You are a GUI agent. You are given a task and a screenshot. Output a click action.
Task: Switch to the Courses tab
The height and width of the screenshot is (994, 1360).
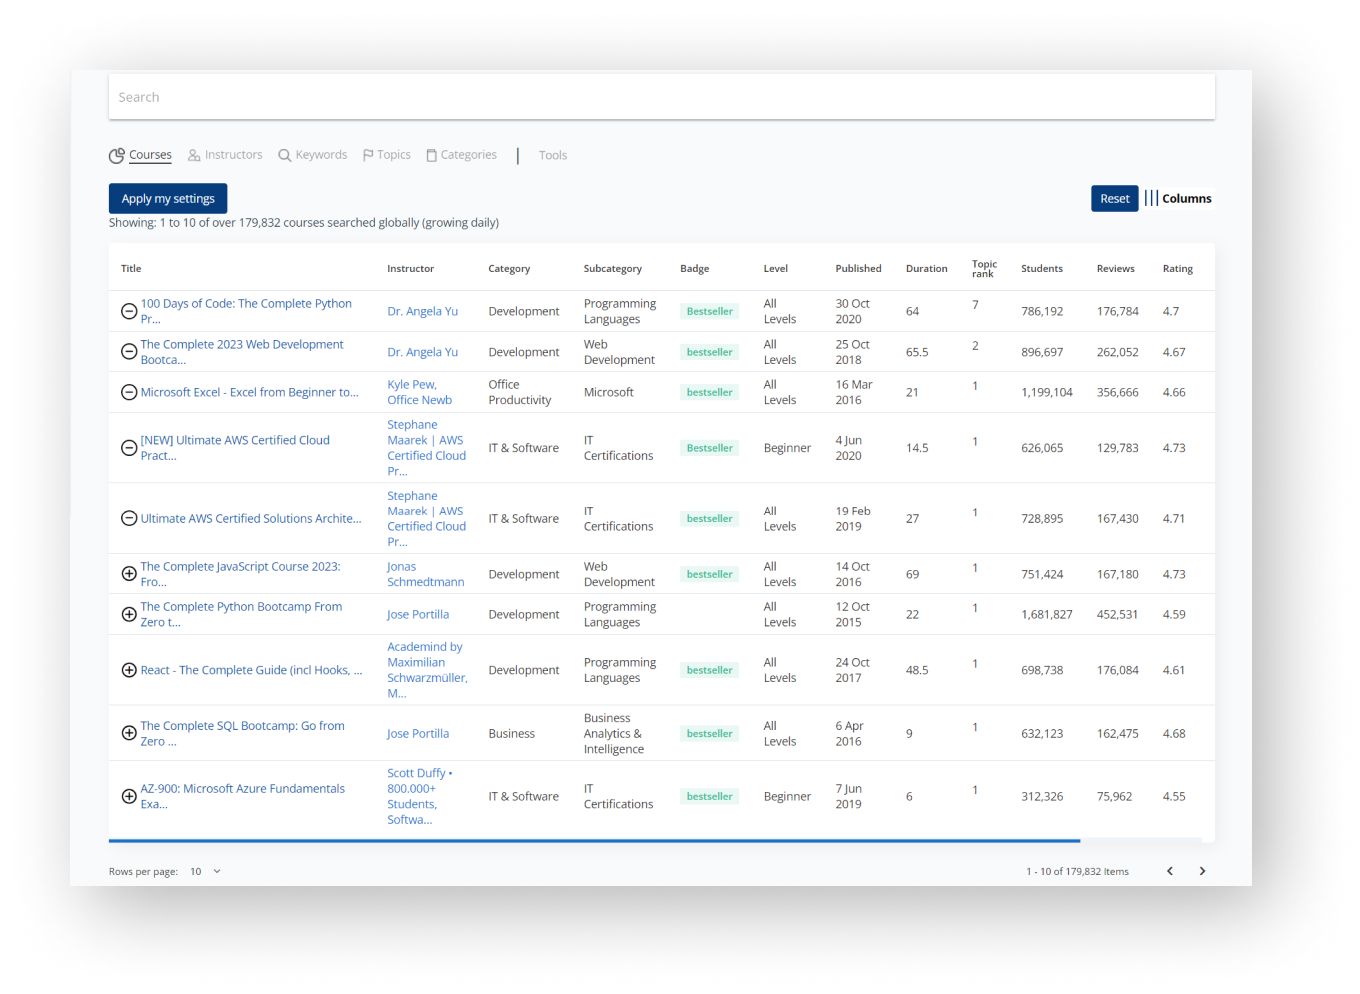(x=141, y=155)
